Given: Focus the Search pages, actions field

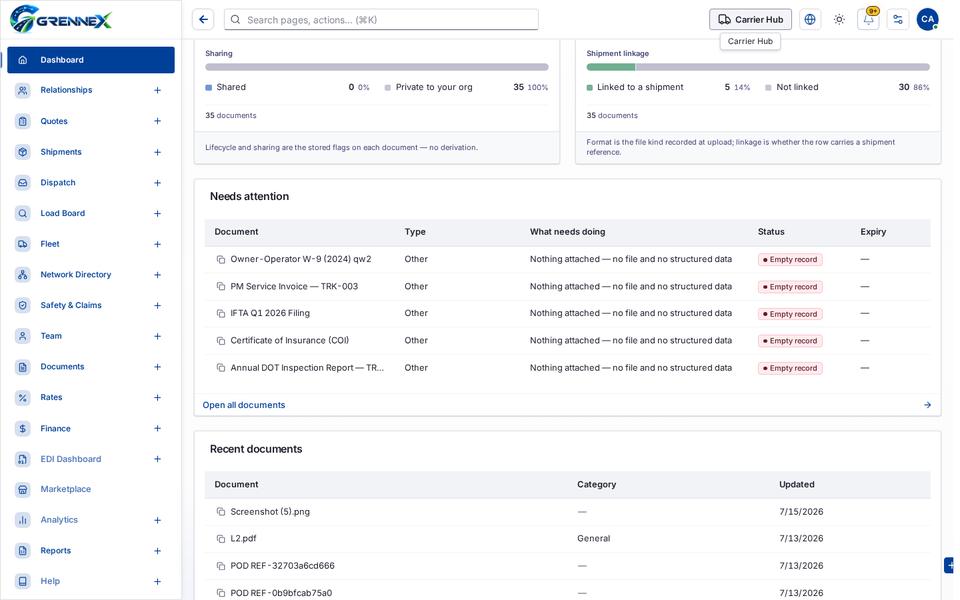Looking at the screenshot, I should click(x=381, y=20).
